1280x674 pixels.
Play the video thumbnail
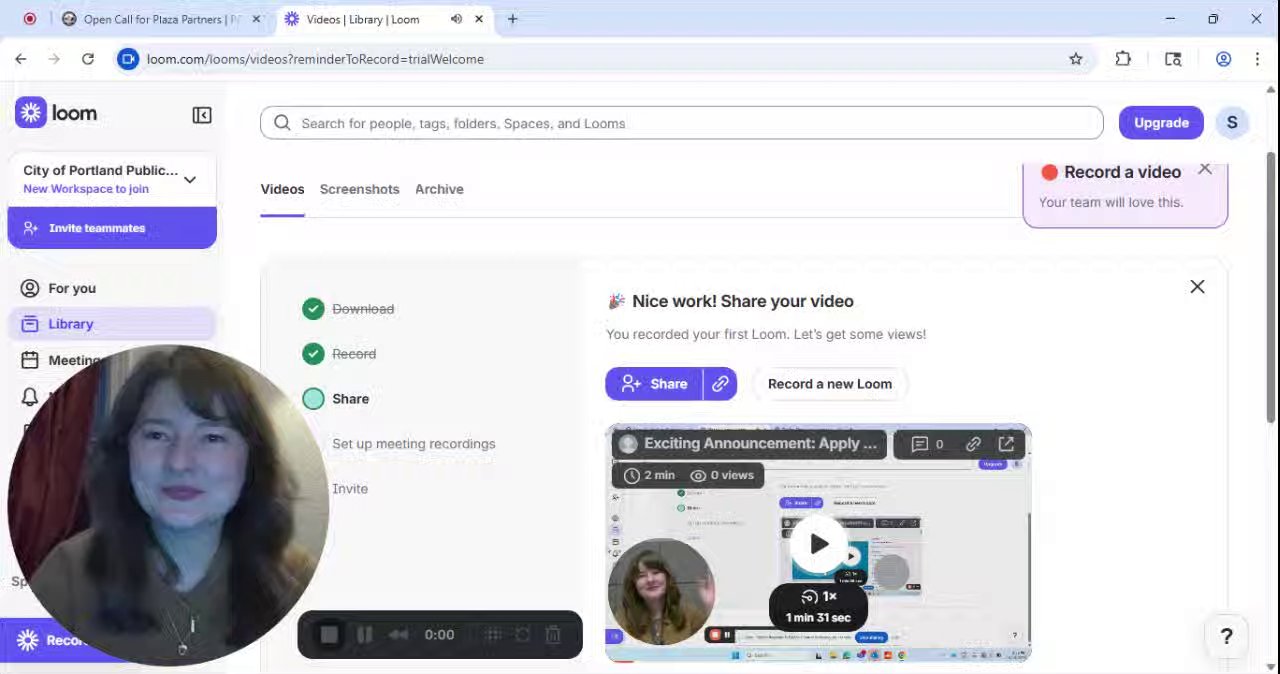point(818,544)
